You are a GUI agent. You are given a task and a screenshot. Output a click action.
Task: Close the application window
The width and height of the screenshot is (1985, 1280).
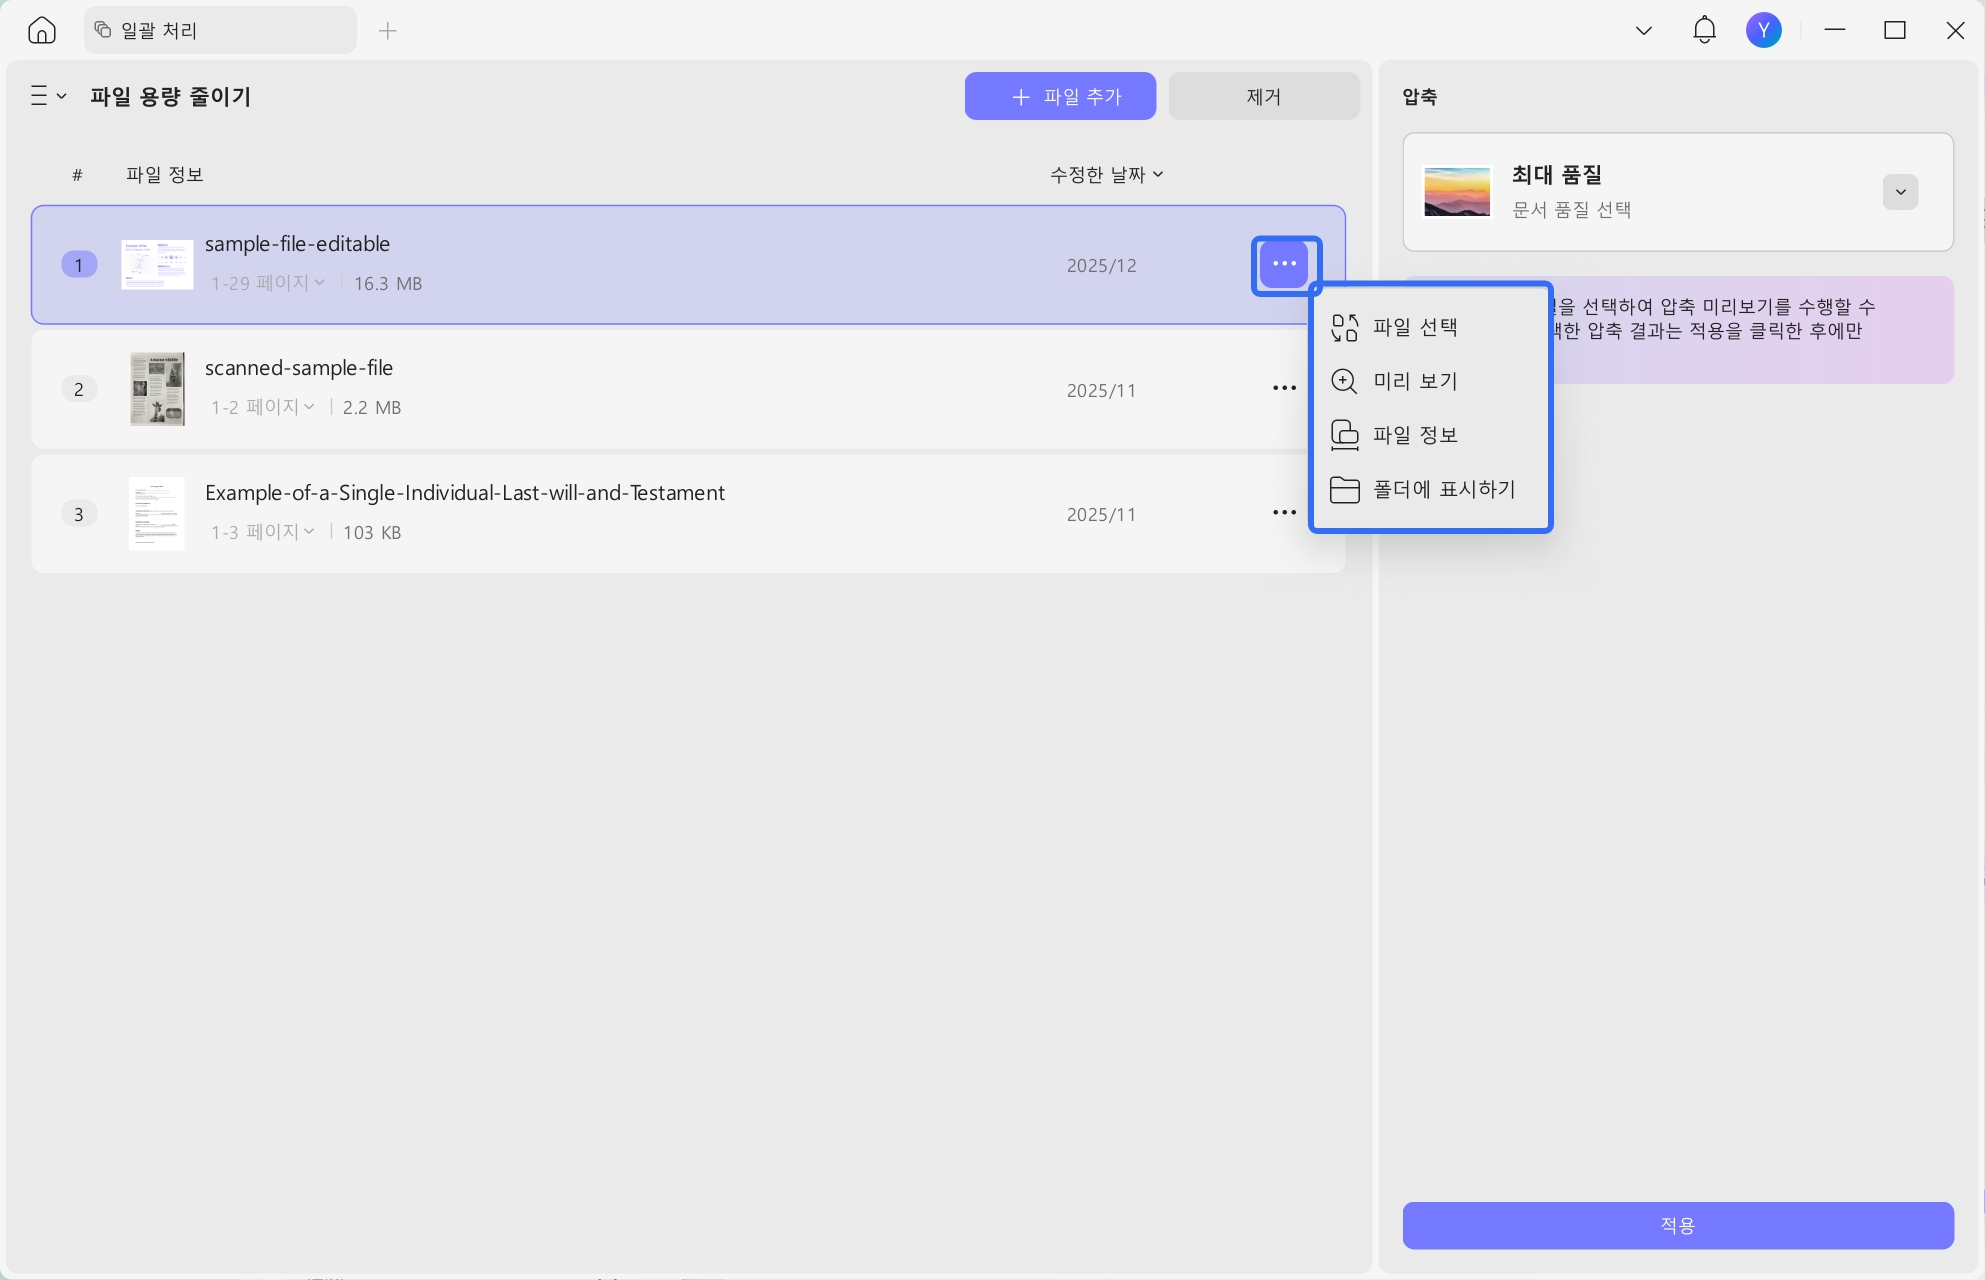coord(1955,30)
